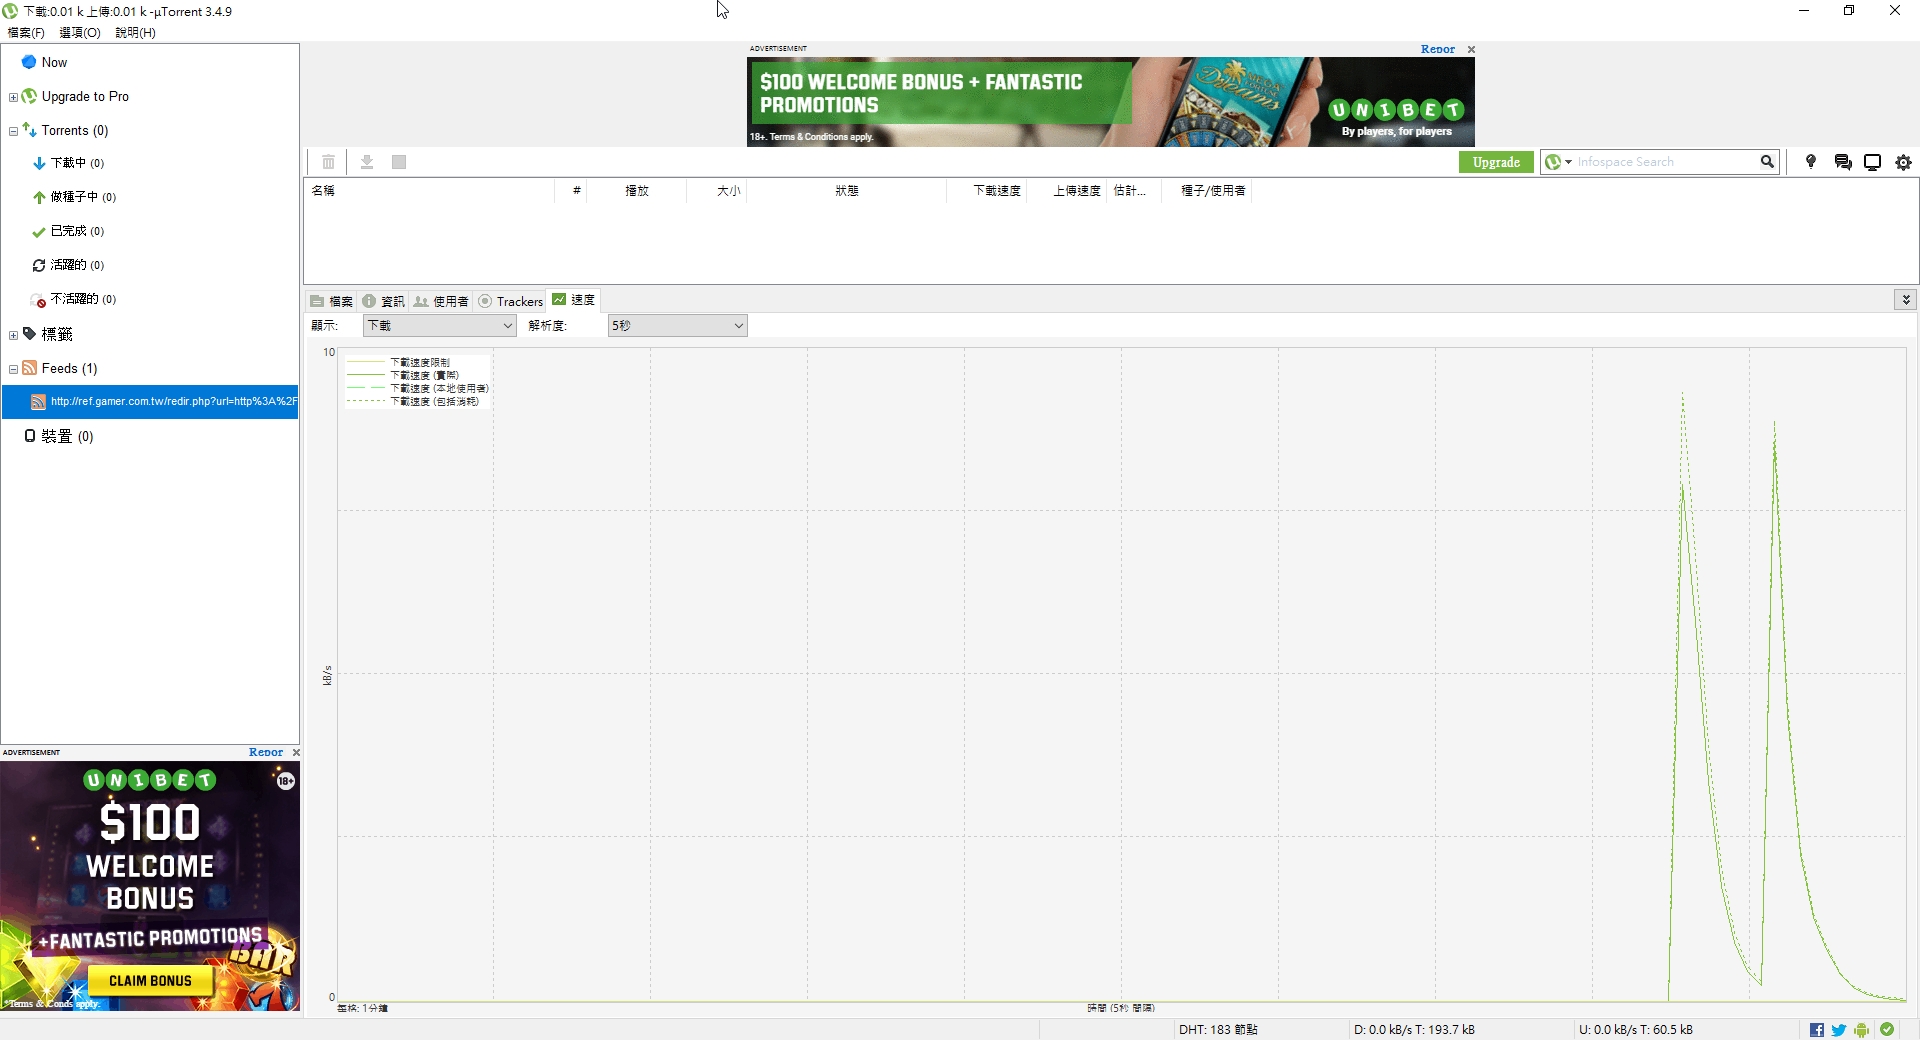Sort by 播放 column header
Image resolution: width=1920 pixels, height=1040 pixels.
(x=637, y=190)
